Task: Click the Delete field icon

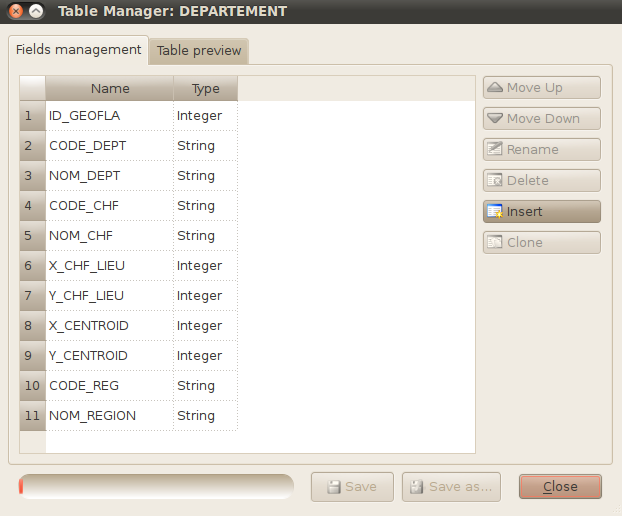Action: 494,181
